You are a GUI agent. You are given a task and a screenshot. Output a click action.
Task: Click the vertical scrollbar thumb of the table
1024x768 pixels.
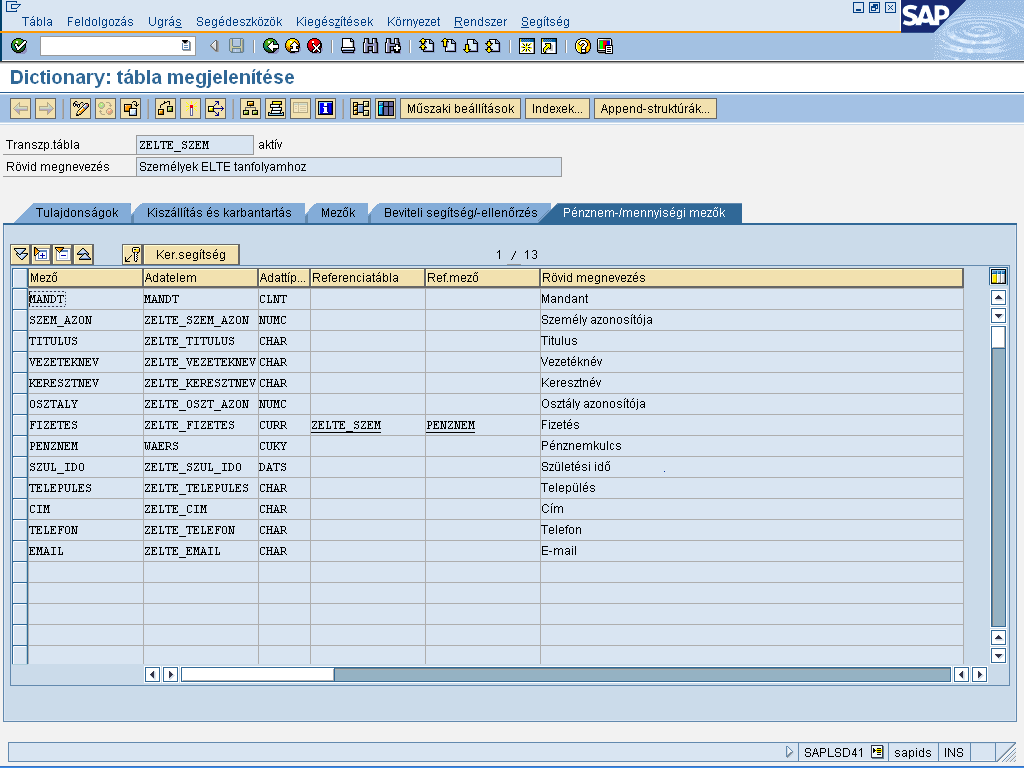(998, 337)
